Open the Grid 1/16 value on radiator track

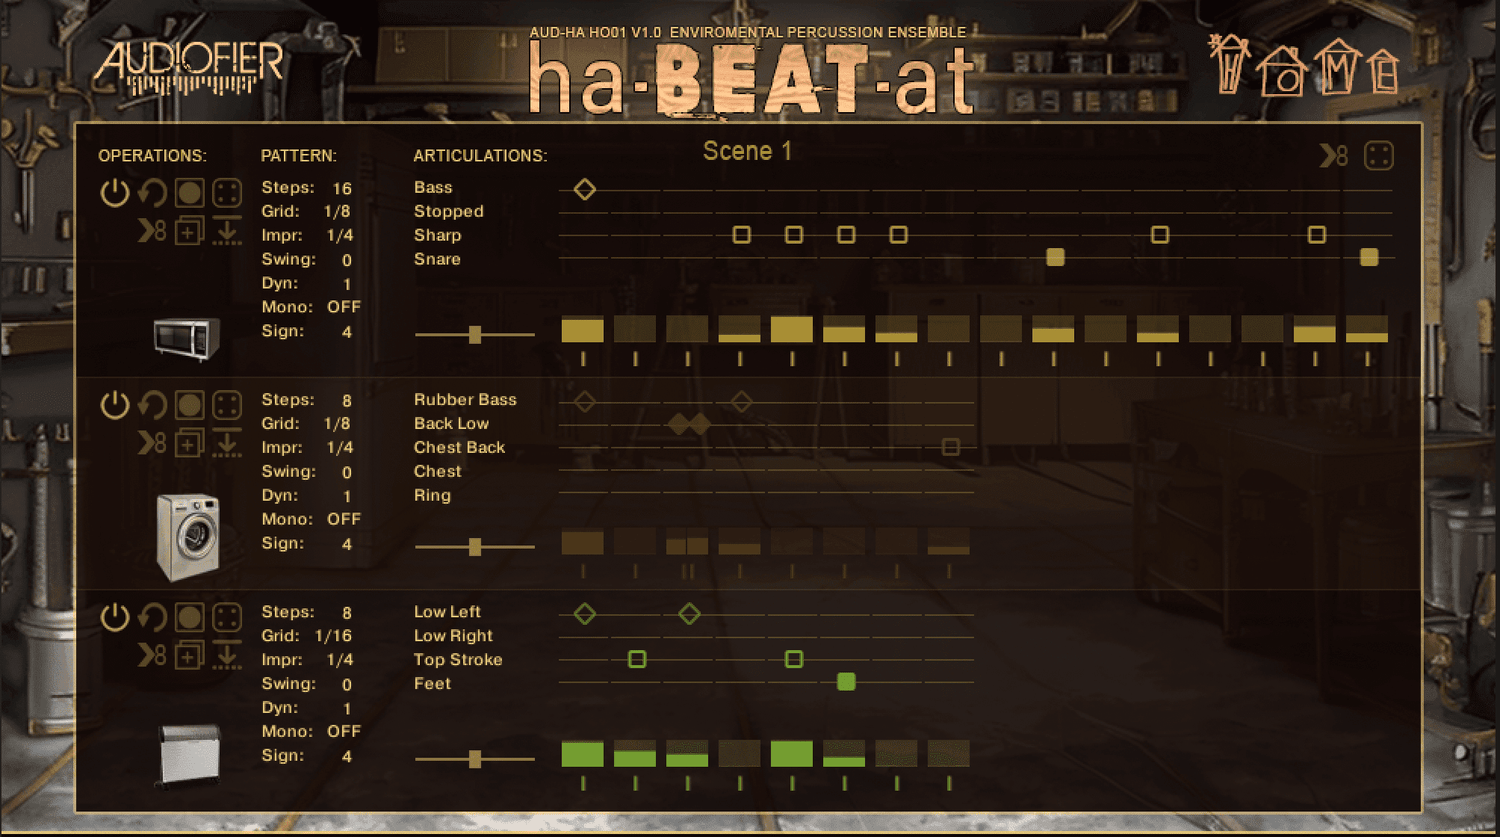click(333, 636)
